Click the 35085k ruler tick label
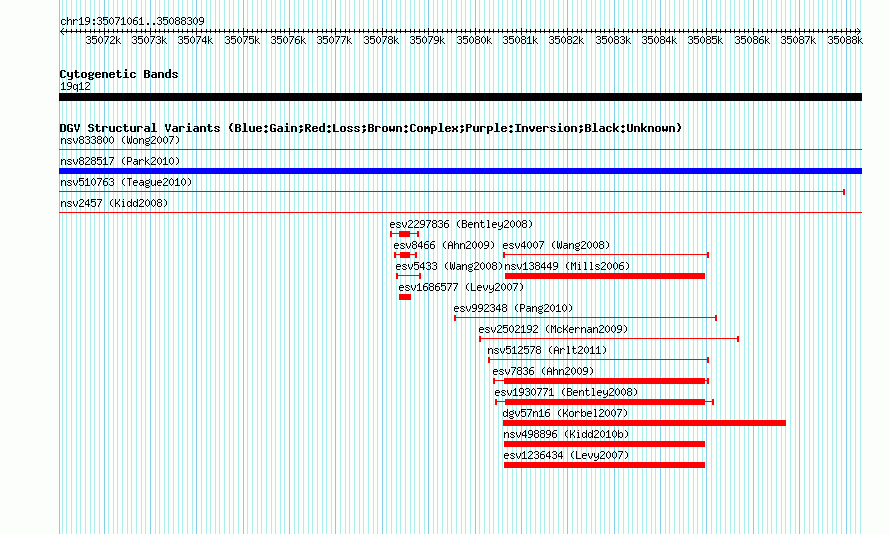This screenshot has width=890, height=534. click(x=706, y=40)
